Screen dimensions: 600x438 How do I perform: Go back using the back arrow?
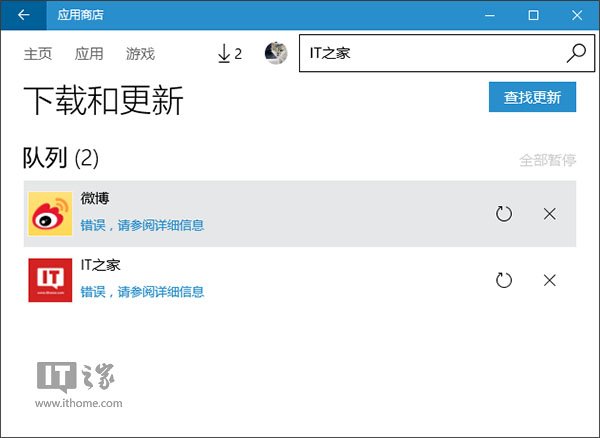[x=23, y=15]
